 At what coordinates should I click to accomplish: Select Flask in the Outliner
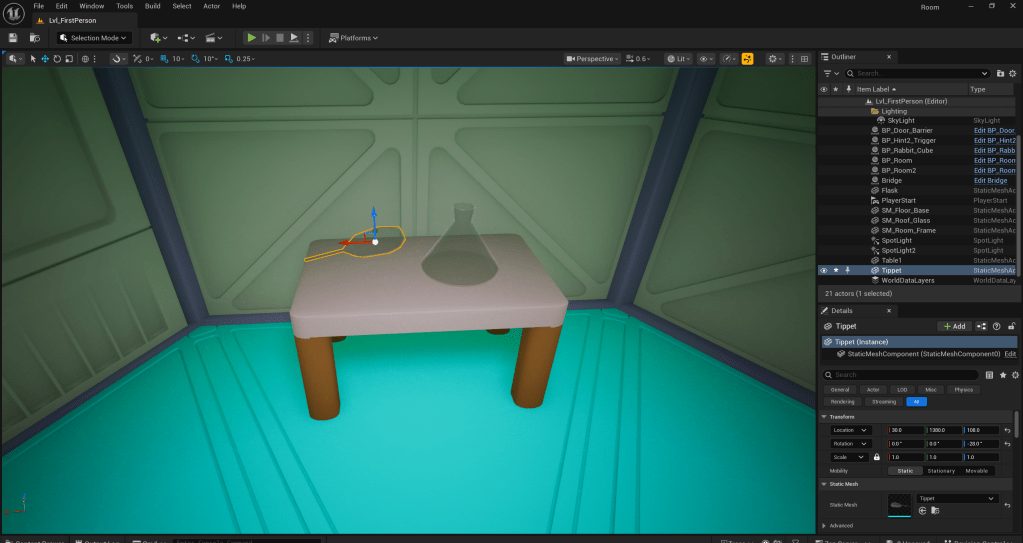(x=889, y=190)
